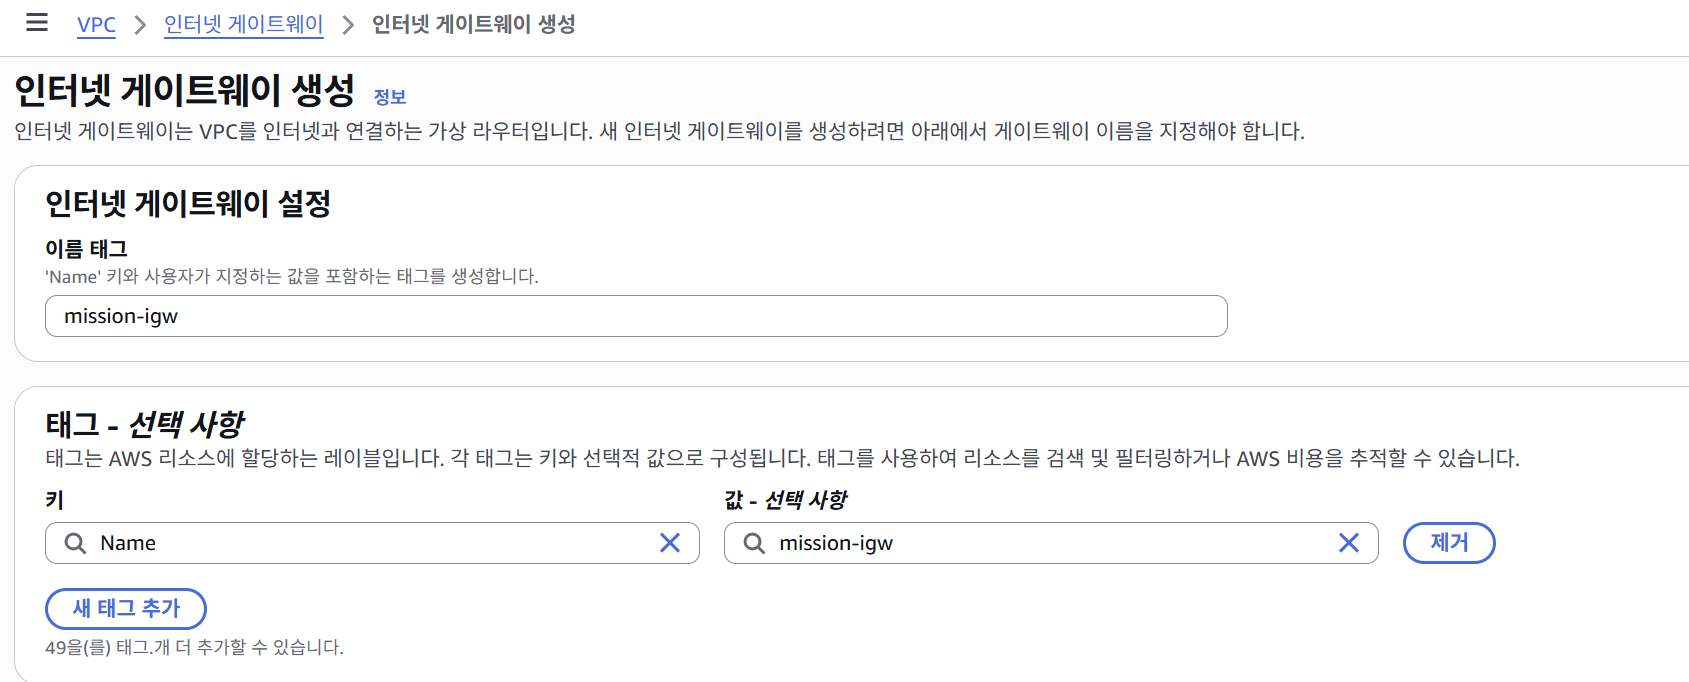
Task: Navigate to 인터넷 게이트웨이 breadcrumb link
Action: coord(243,25)
